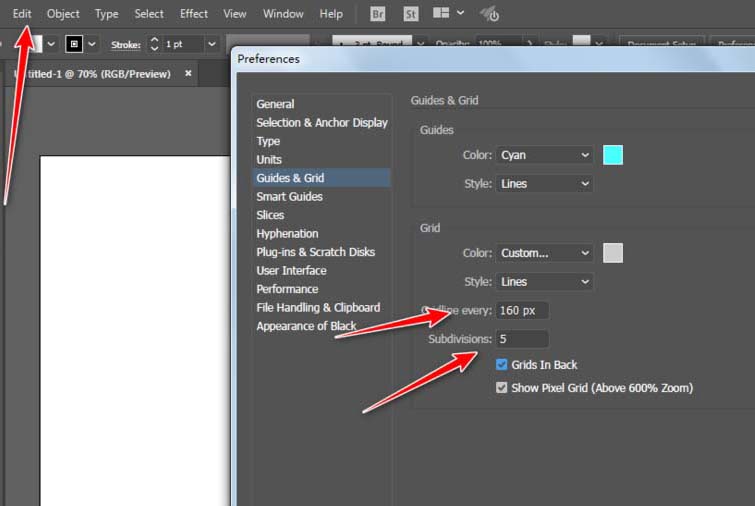Screen dimensions: 755x506
Task: Open the Guides Color dropdown showing Cyan
Action: point(544,155)
